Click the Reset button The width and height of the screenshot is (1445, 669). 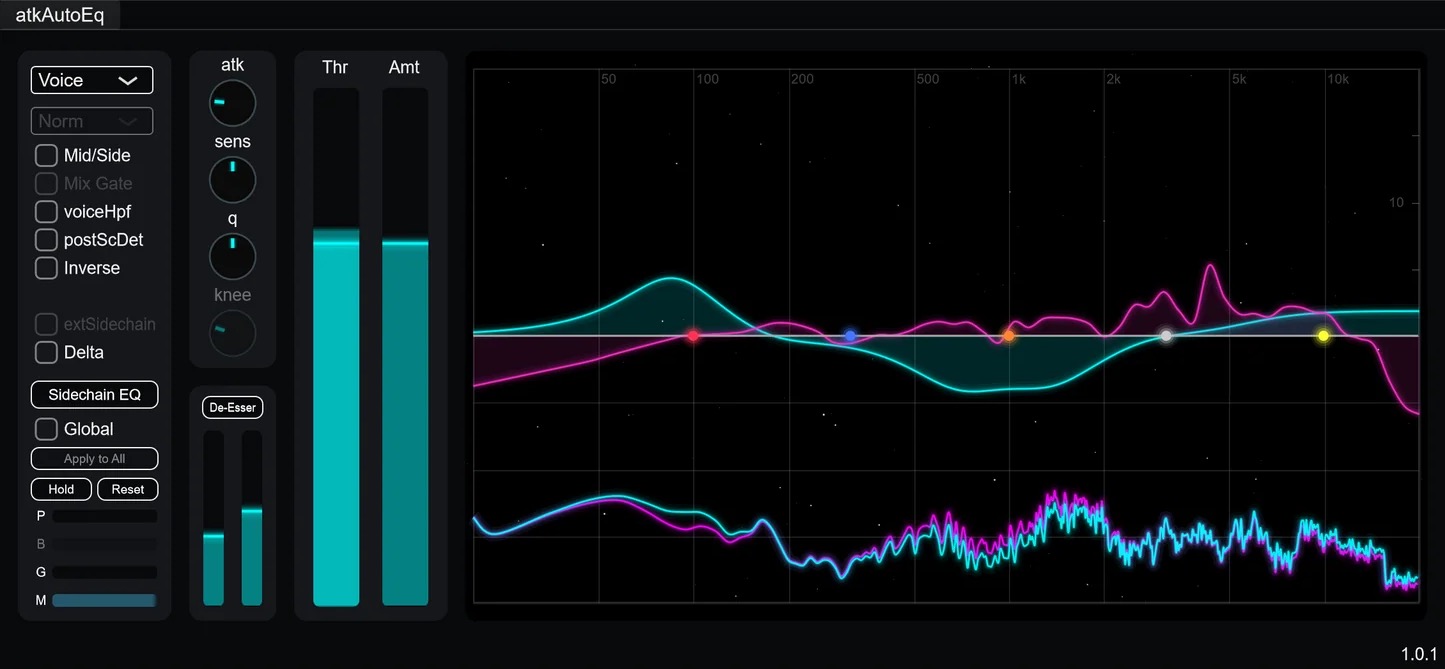tap(128, 489)
